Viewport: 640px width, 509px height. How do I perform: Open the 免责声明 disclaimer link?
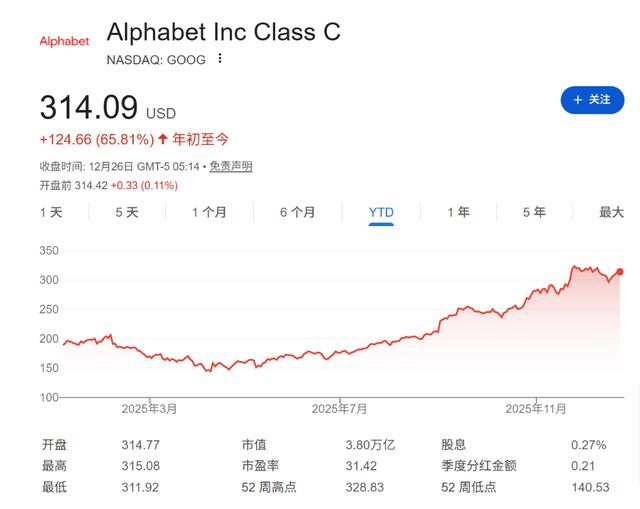pos(231,166)
